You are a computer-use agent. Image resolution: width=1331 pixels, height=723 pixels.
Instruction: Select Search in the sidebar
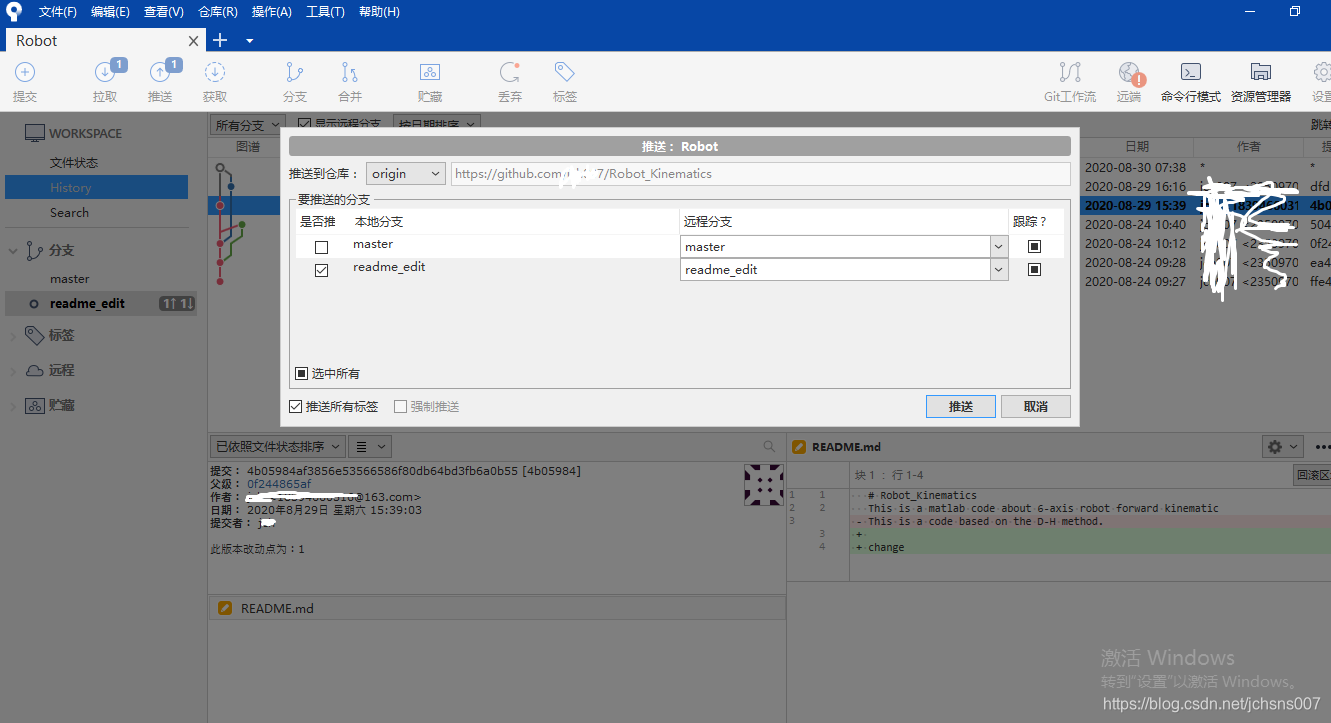pos(69,212)
